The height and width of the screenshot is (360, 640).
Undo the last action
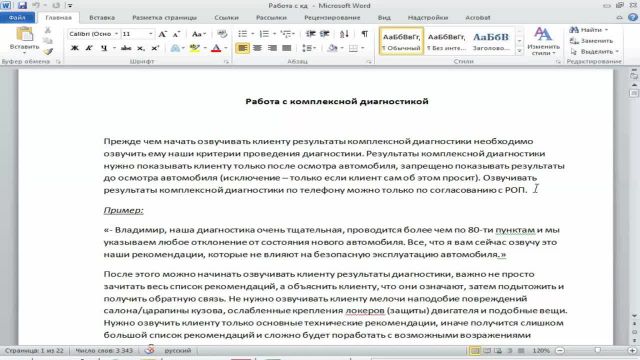pyautogui.click(x=36, y=5)
